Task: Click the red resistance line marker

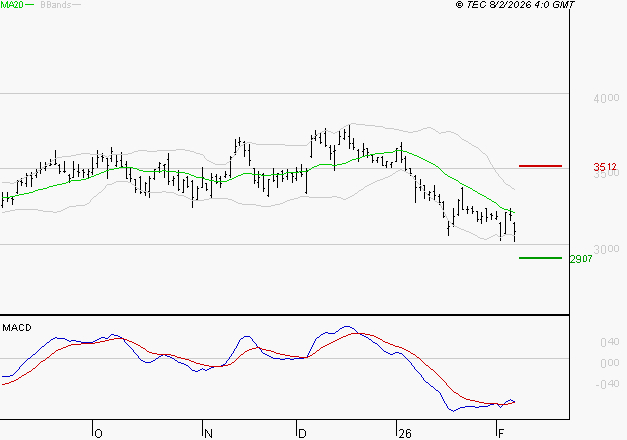Action: (540, 166)
